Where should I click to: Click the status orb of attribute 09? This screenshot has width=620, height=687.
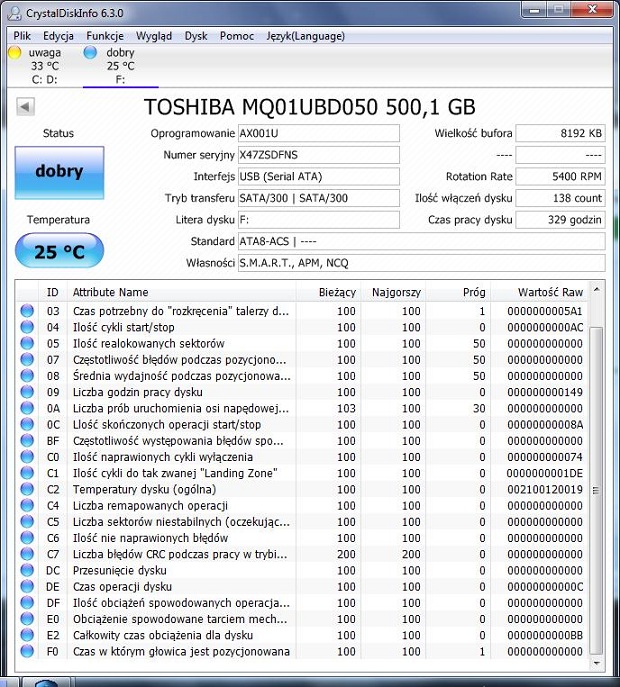click(x=27, y=392)
